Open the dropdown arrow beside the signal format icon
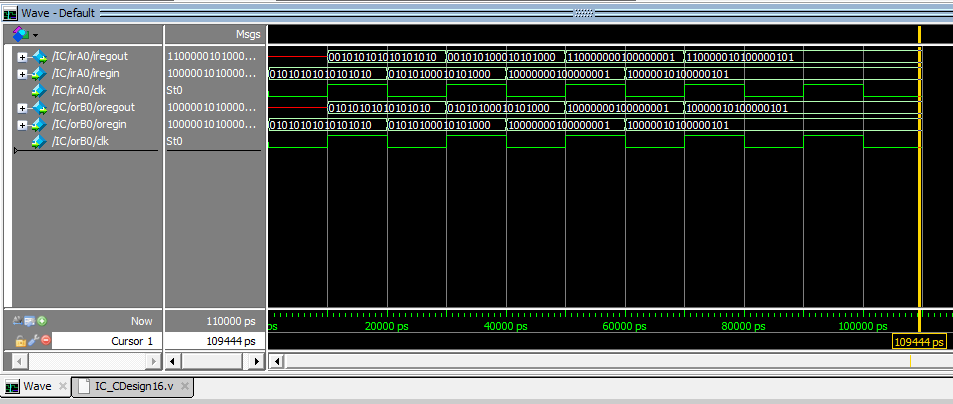The height and width of the screenshot is (404, 953). [x=36, y=35]
